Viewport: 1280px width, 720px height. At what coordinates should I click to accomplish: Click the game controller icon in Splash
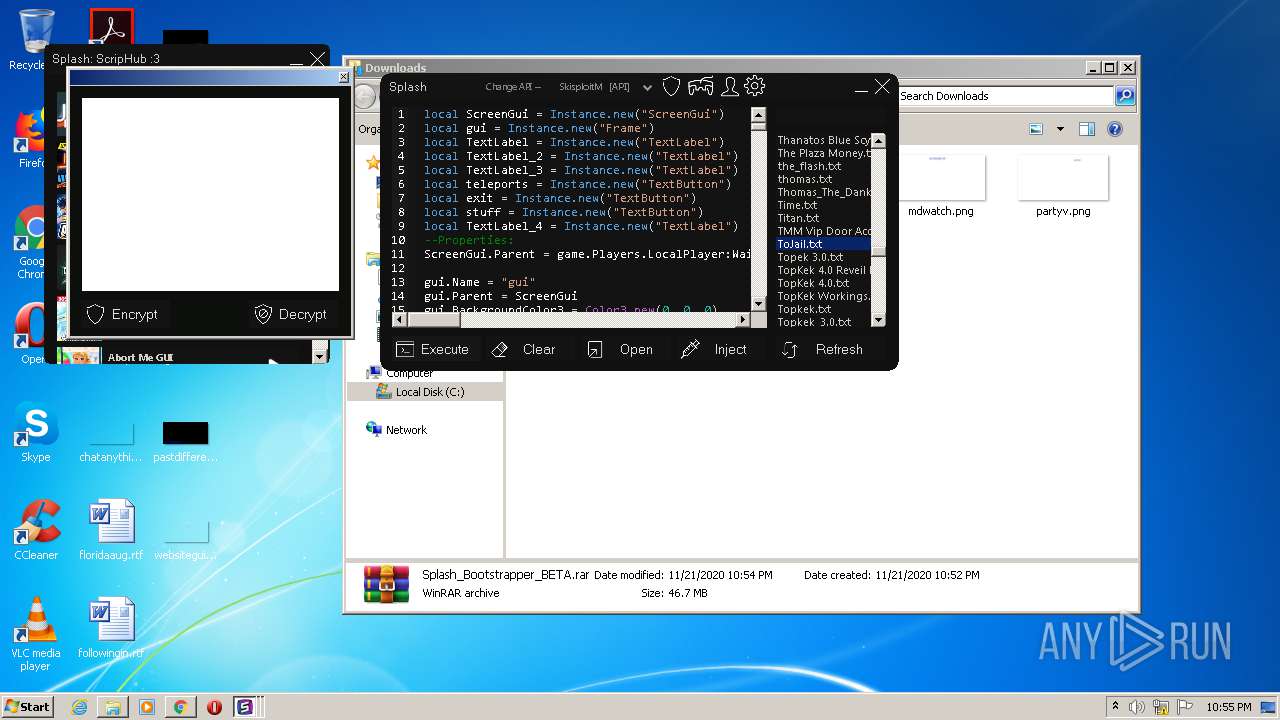point(701,87)
